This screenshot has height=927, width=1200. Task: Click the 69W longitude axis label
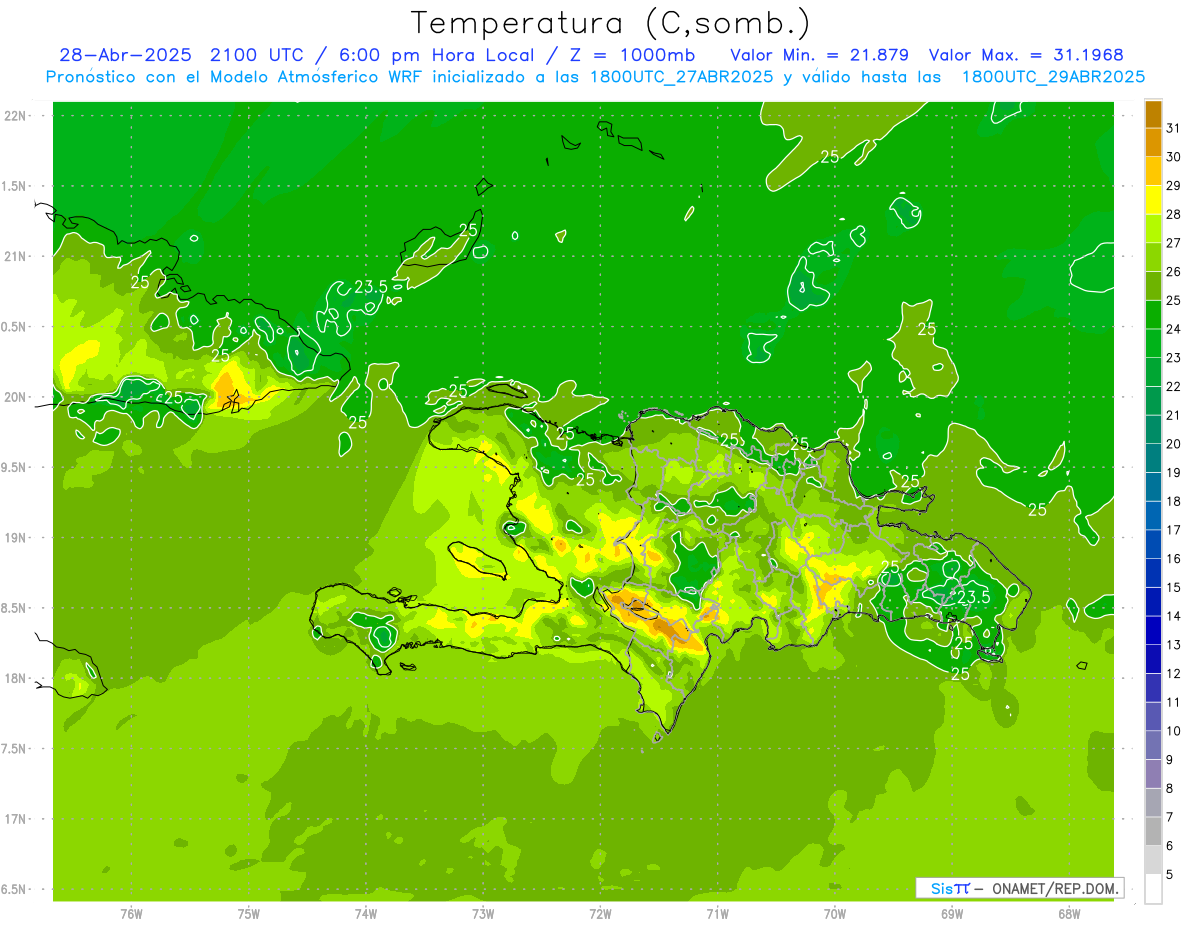[952, 913]
